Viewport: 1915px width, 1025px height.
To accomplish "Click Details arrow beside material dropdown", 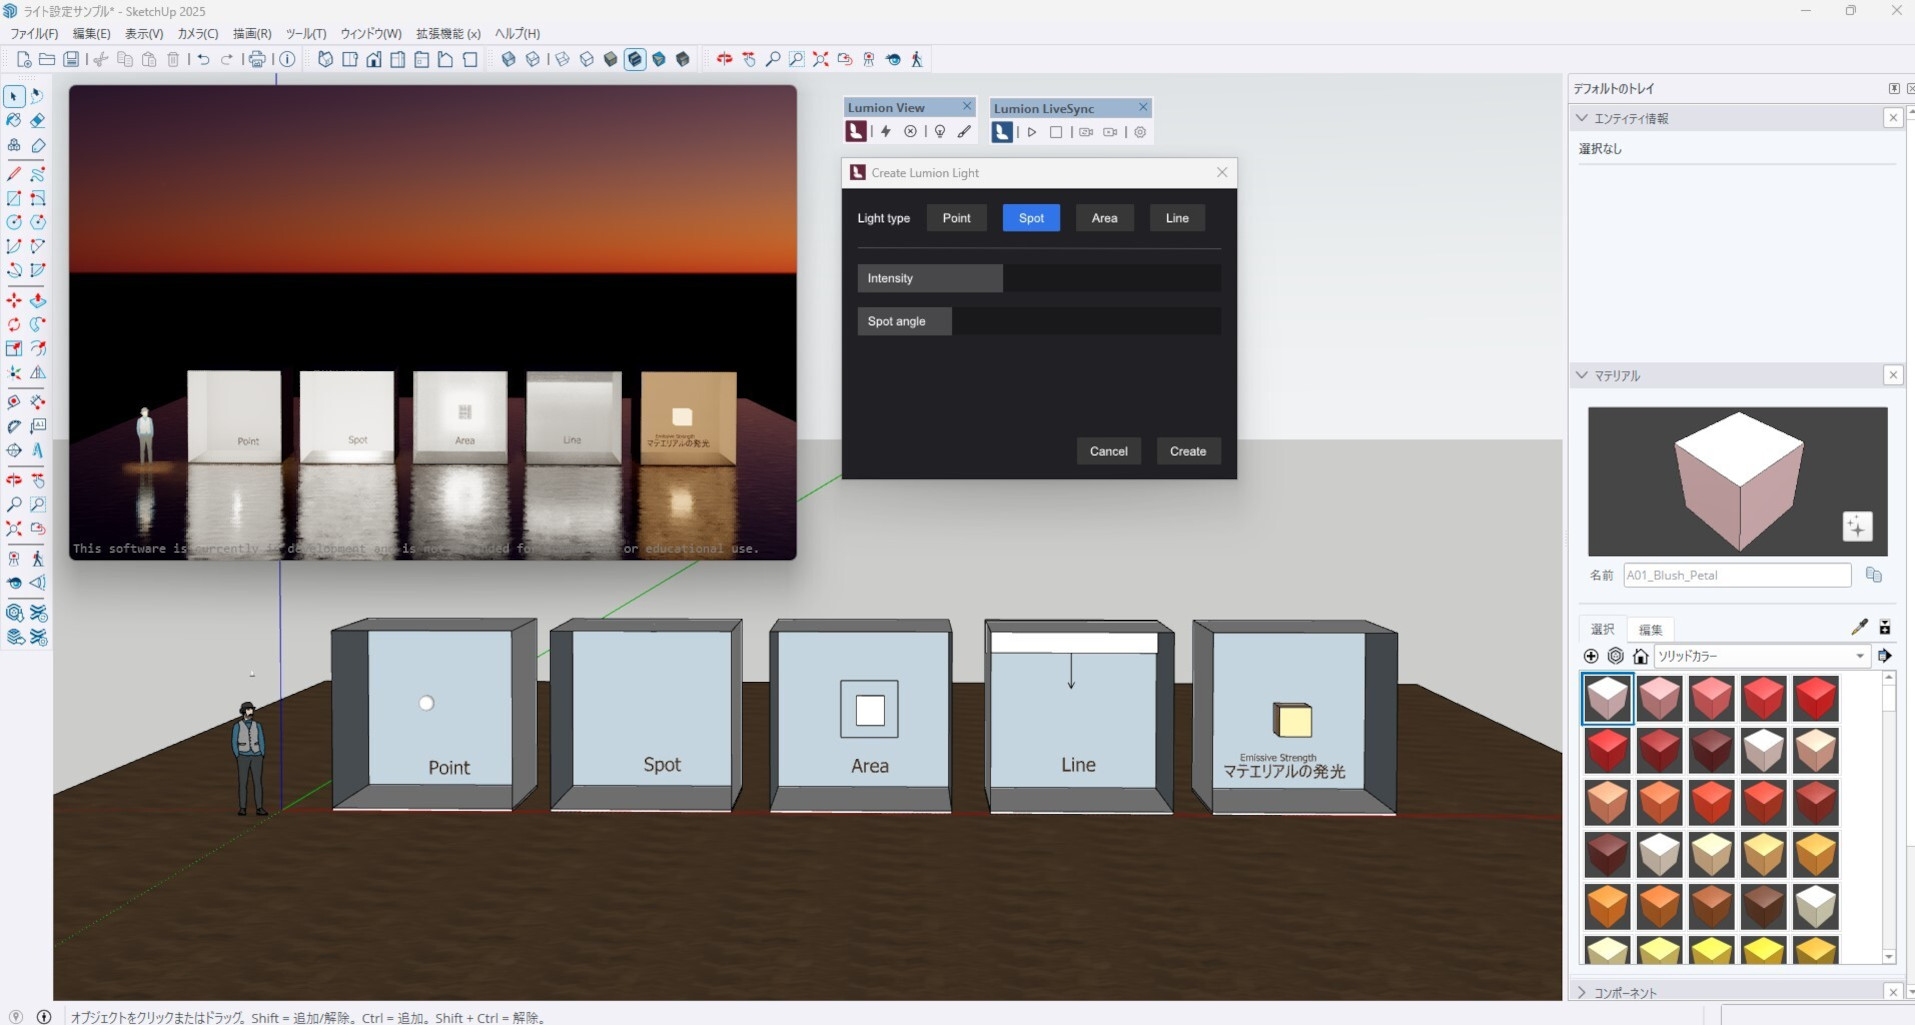I will click(x=1885, y=656).
